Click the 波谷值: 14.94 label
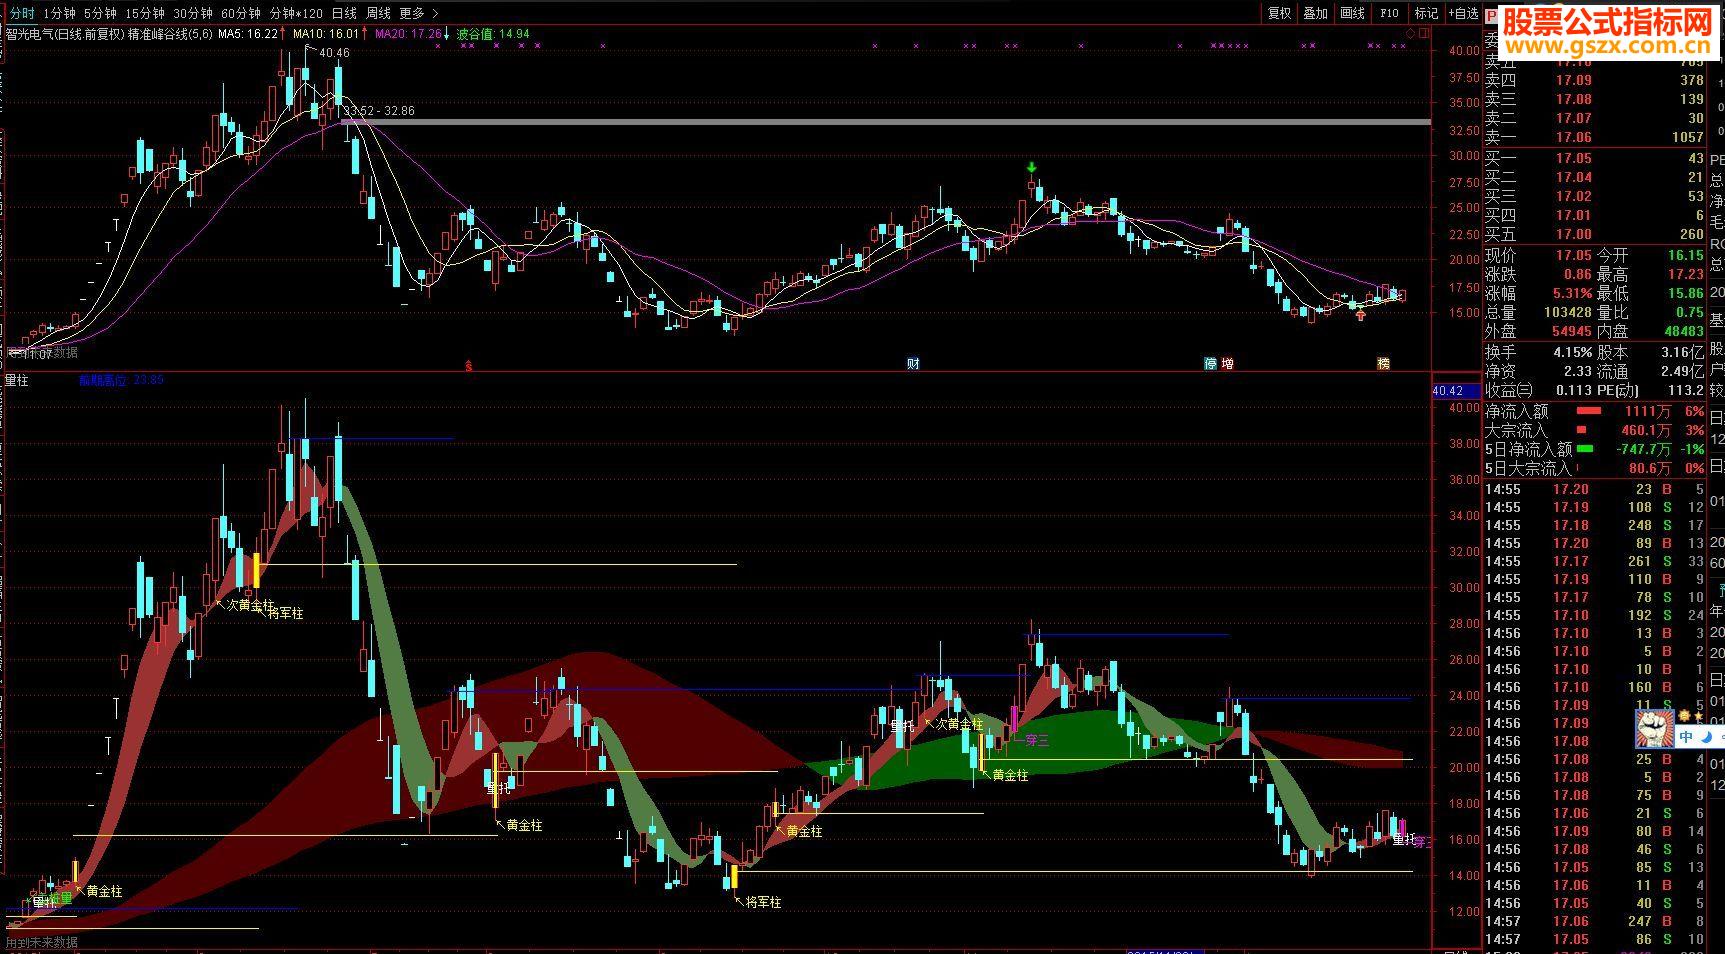The image size is (1725, 954). coord(493,34)
